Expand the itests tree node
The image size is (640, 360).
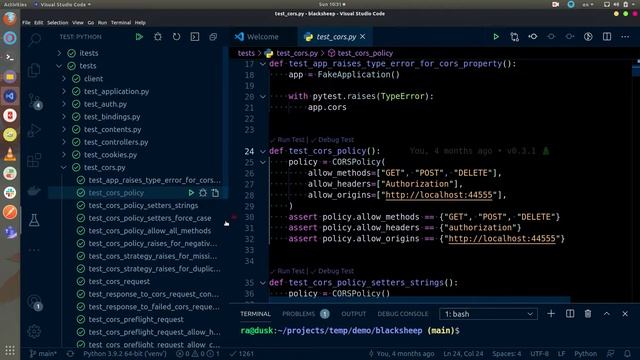60,53
